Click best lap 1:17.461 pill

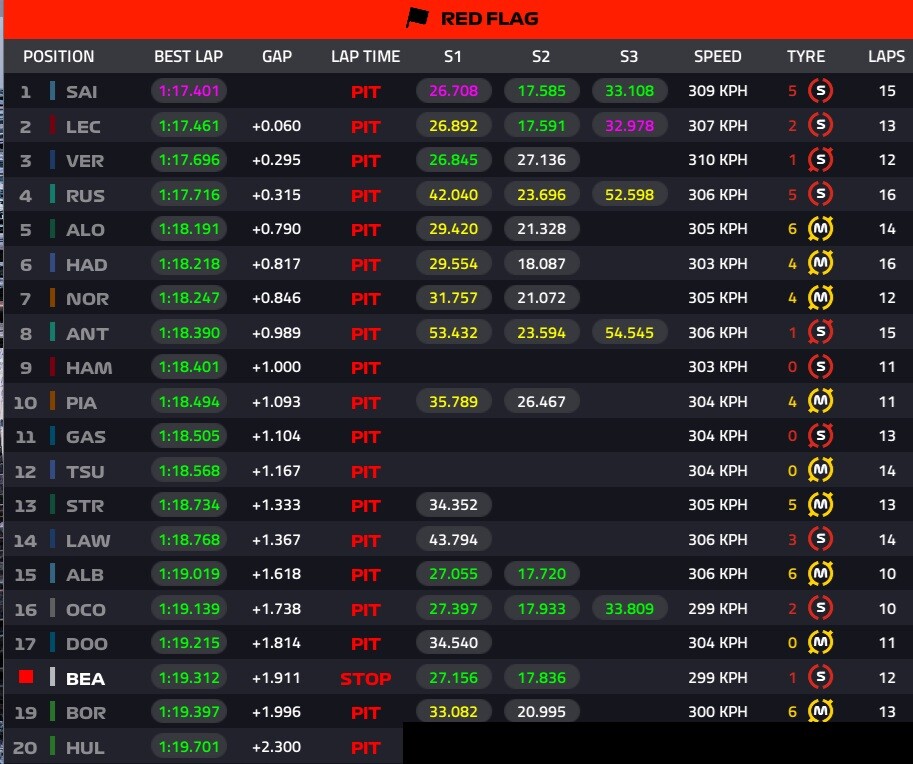click(189, 125)
